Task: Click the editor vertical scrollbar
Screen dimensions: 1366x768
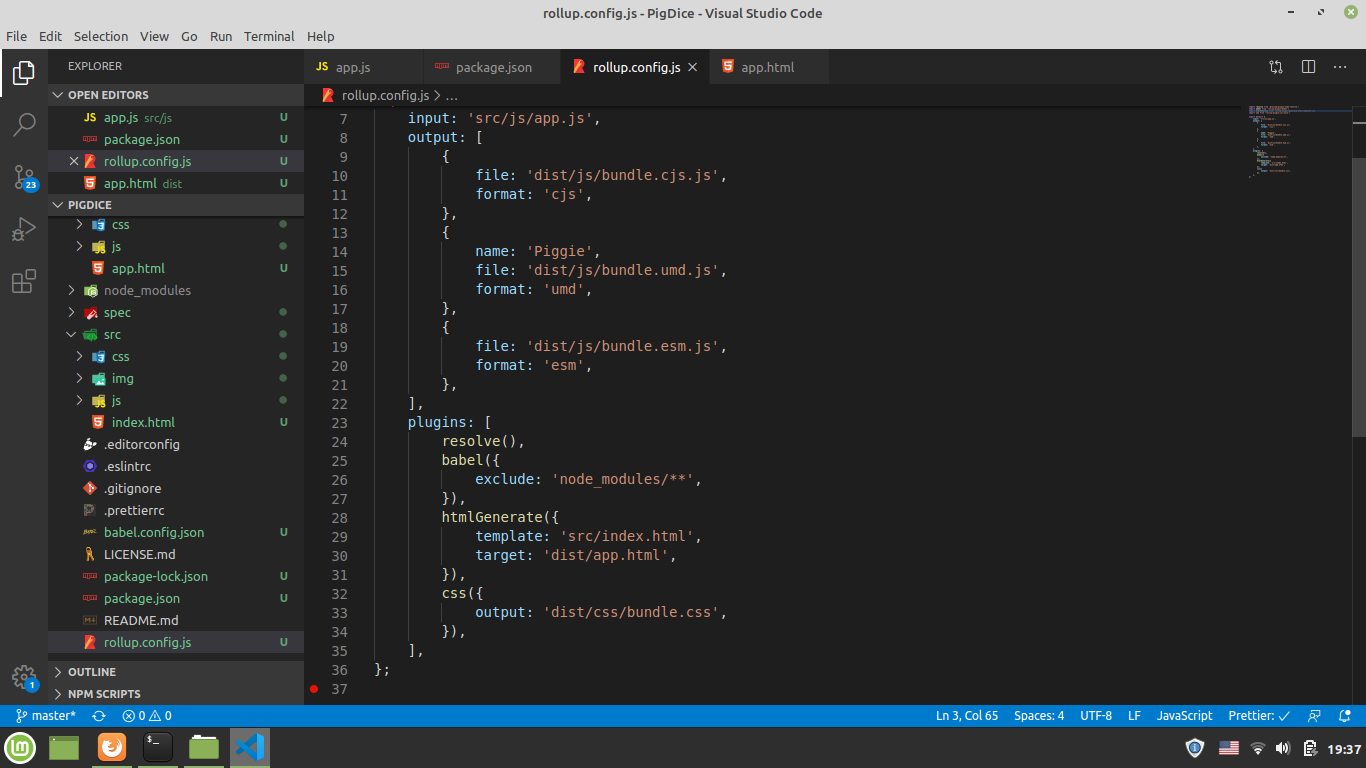Action: tap(1359, 297)
